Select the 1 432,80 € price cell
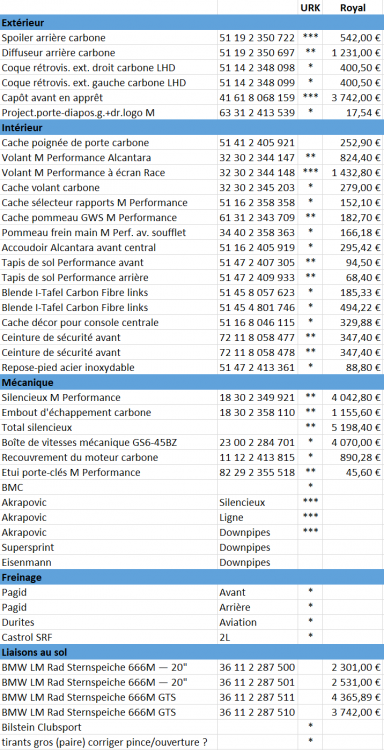 pyautogui.click(x=353, y=173)
